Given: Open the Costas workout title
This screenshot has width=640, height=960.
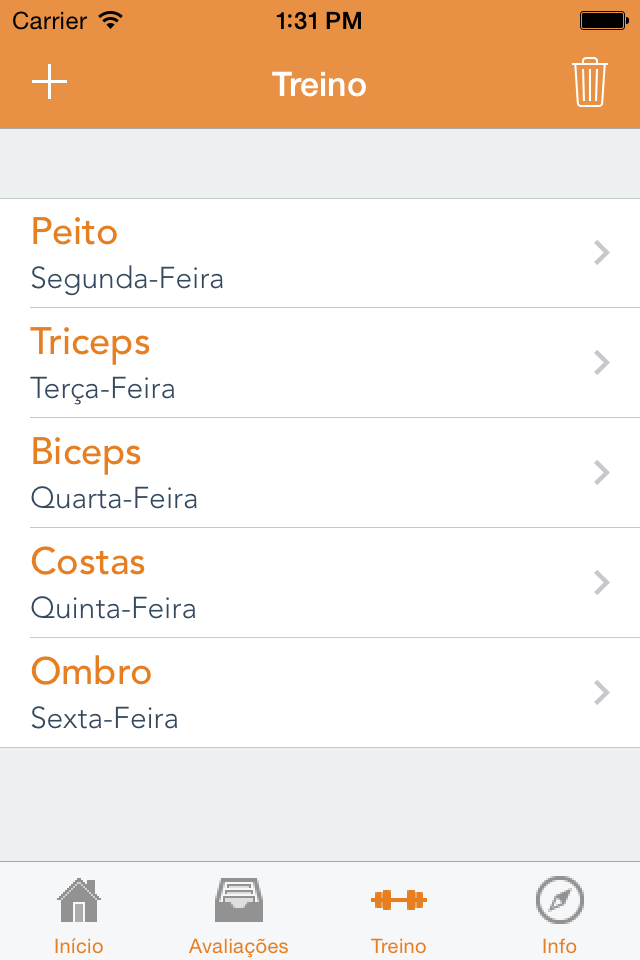Looking at the screenshot, I should 88,562.
